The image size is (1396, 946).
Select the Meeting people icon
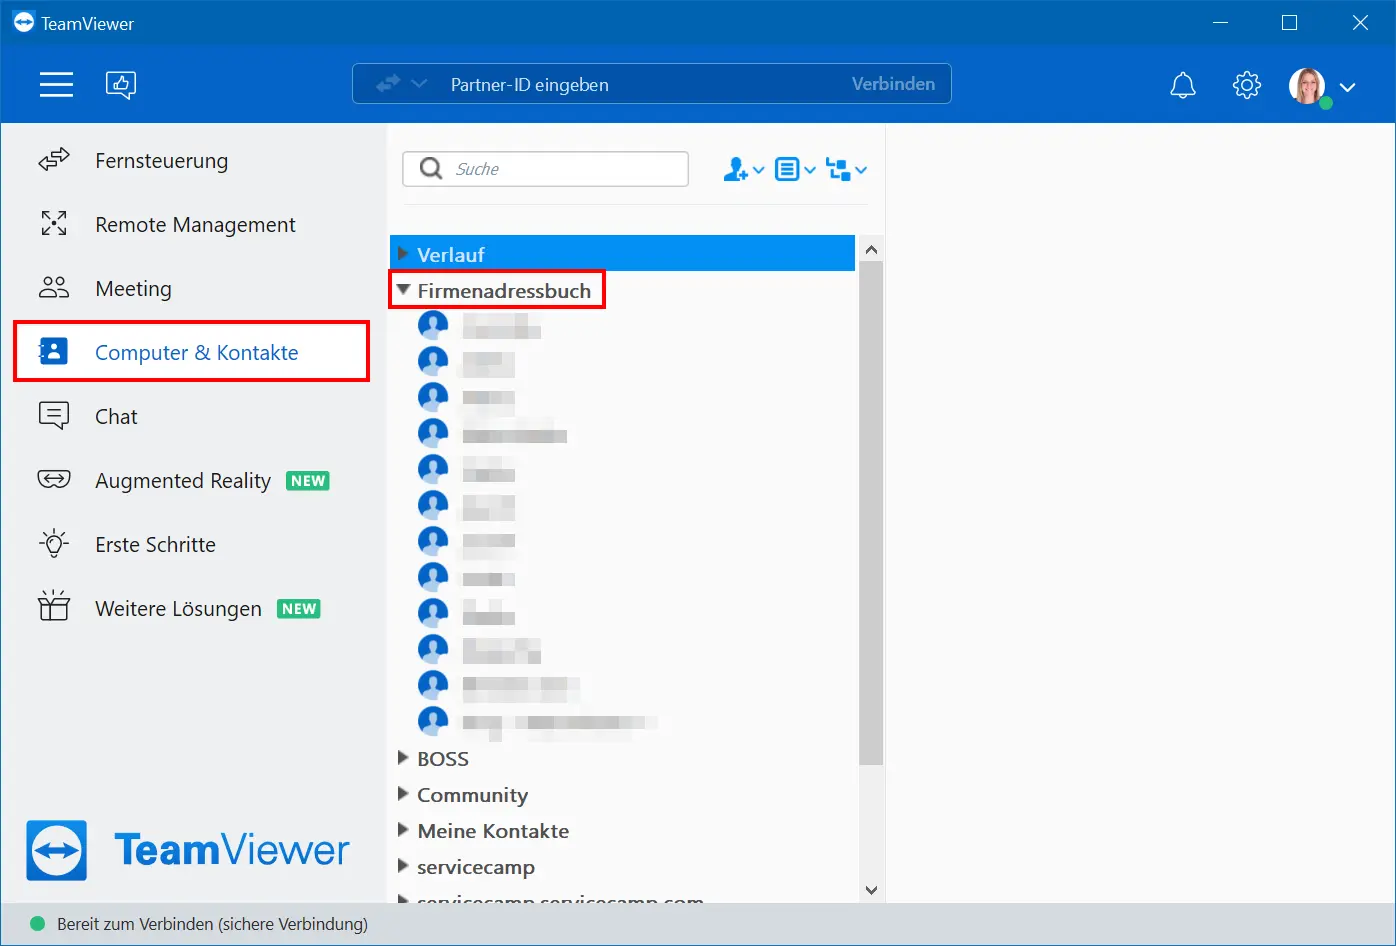pos(54,288)
